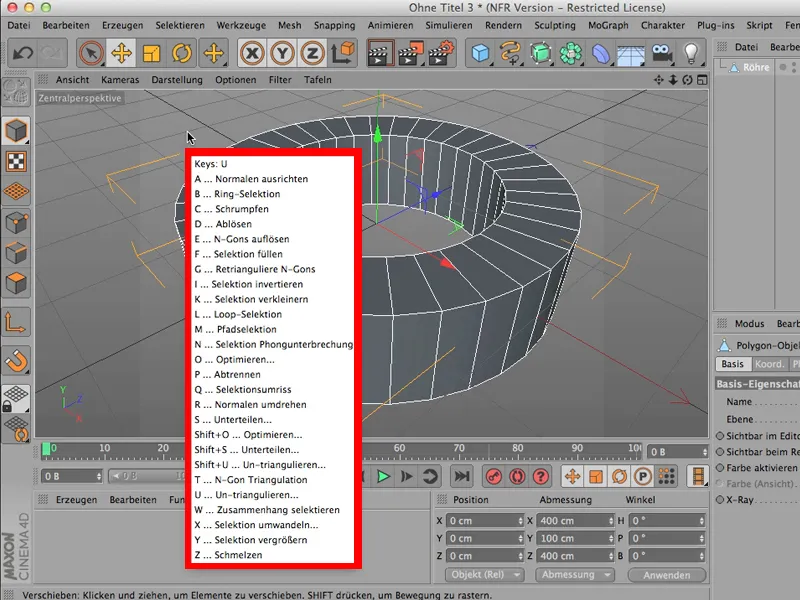Step to next frame
Viewport: 800px width, 600px height.
pos(407,477)
